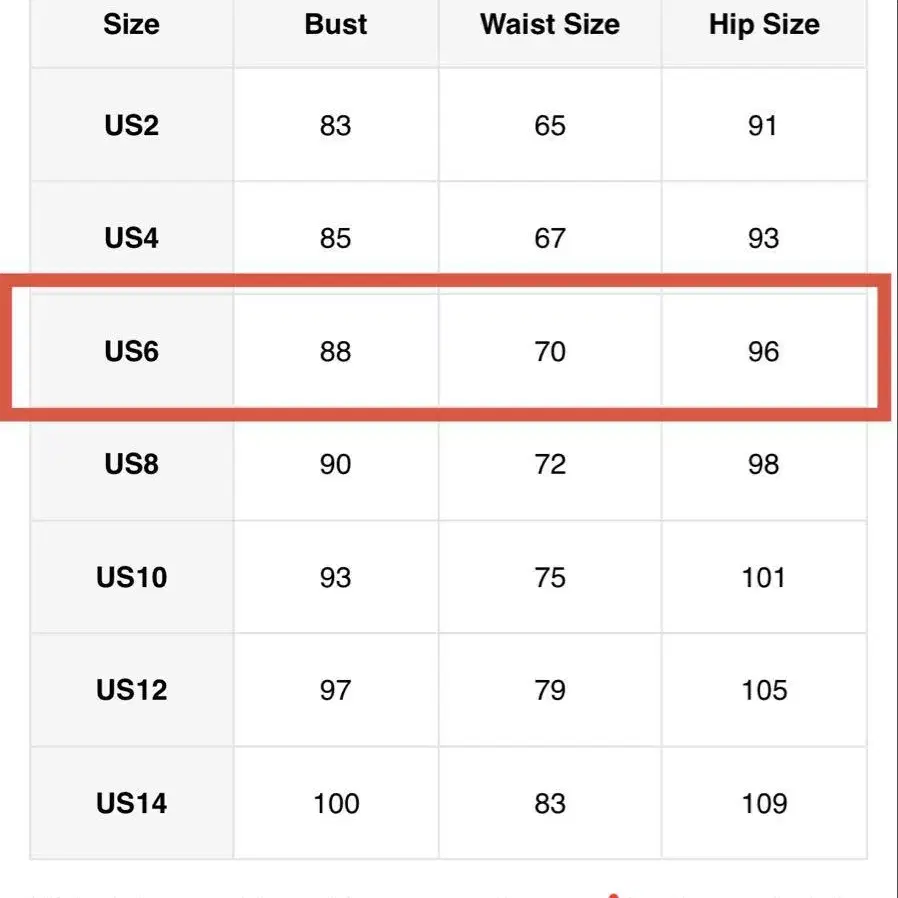Click the US8 waist value 72
898x898 pixels.
pos(550,465)
